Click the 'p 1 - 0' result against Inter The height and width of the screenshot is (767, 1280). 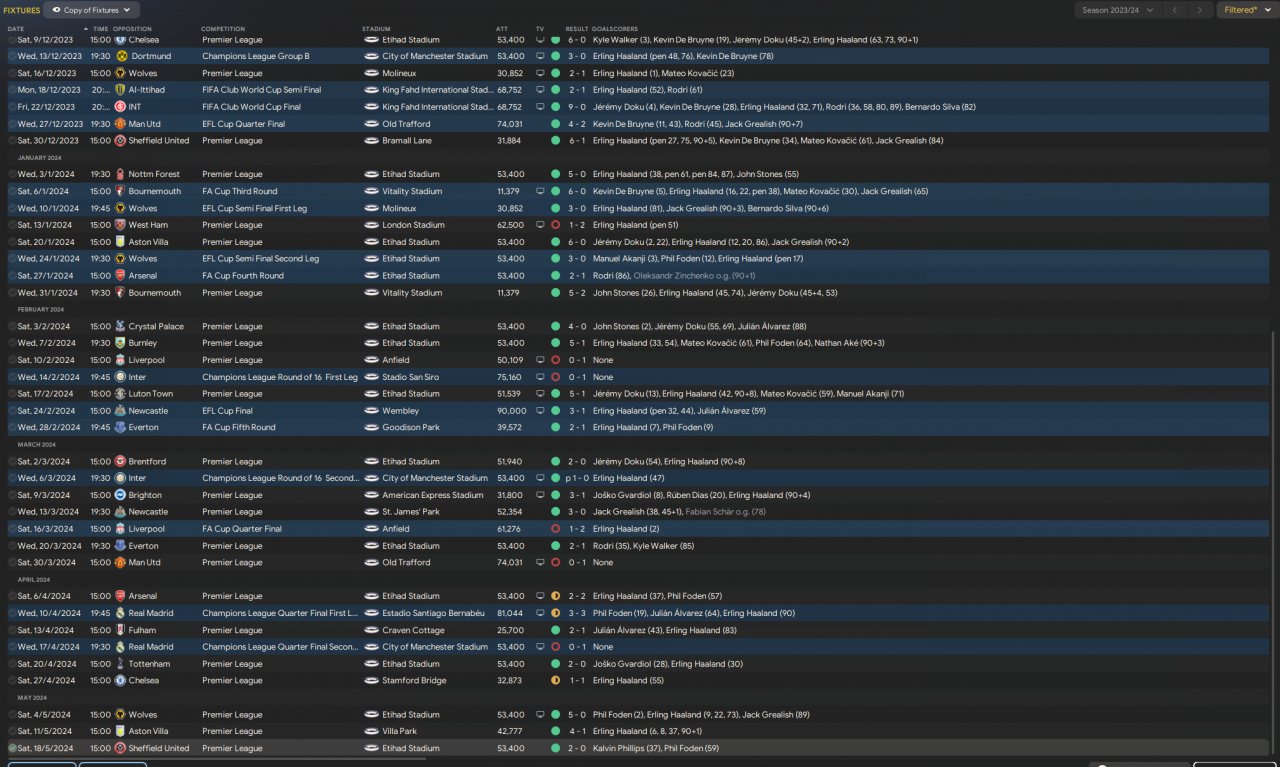(575, 479)
